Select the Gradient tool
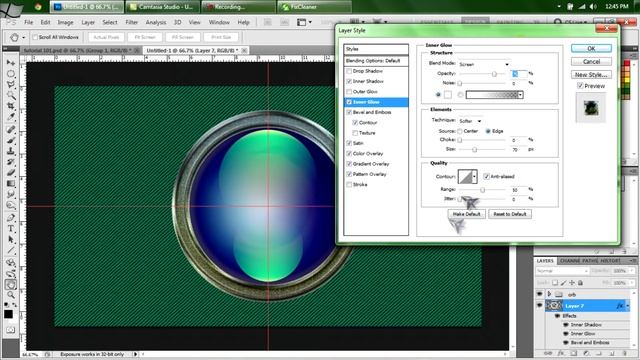Viewport: 640px width, 360px height. point(11,184)
